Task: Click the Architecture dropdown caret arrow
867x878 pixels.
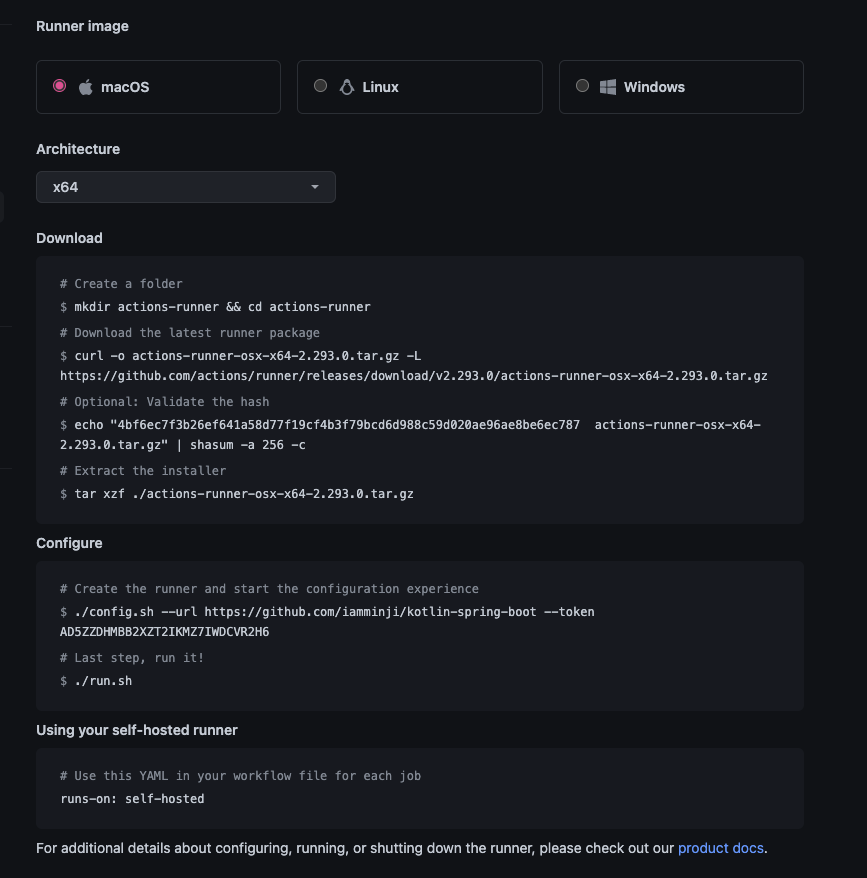Action: point(315,187)
